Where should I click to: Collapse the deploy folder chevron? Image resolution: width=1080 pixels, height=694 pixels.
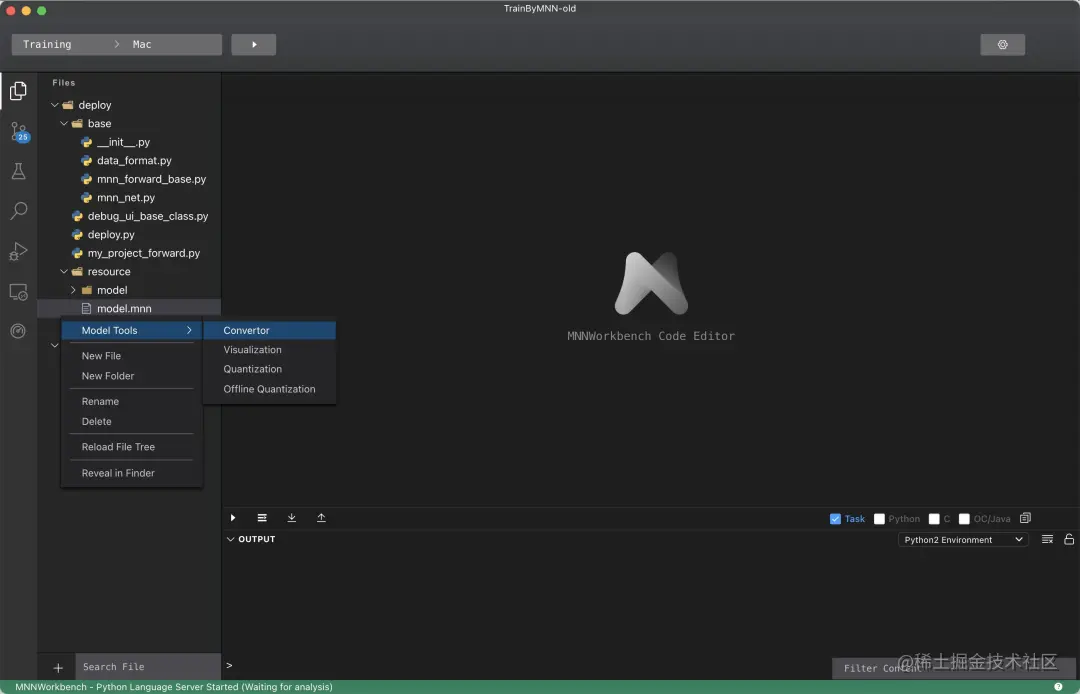[x=54, y=105]
